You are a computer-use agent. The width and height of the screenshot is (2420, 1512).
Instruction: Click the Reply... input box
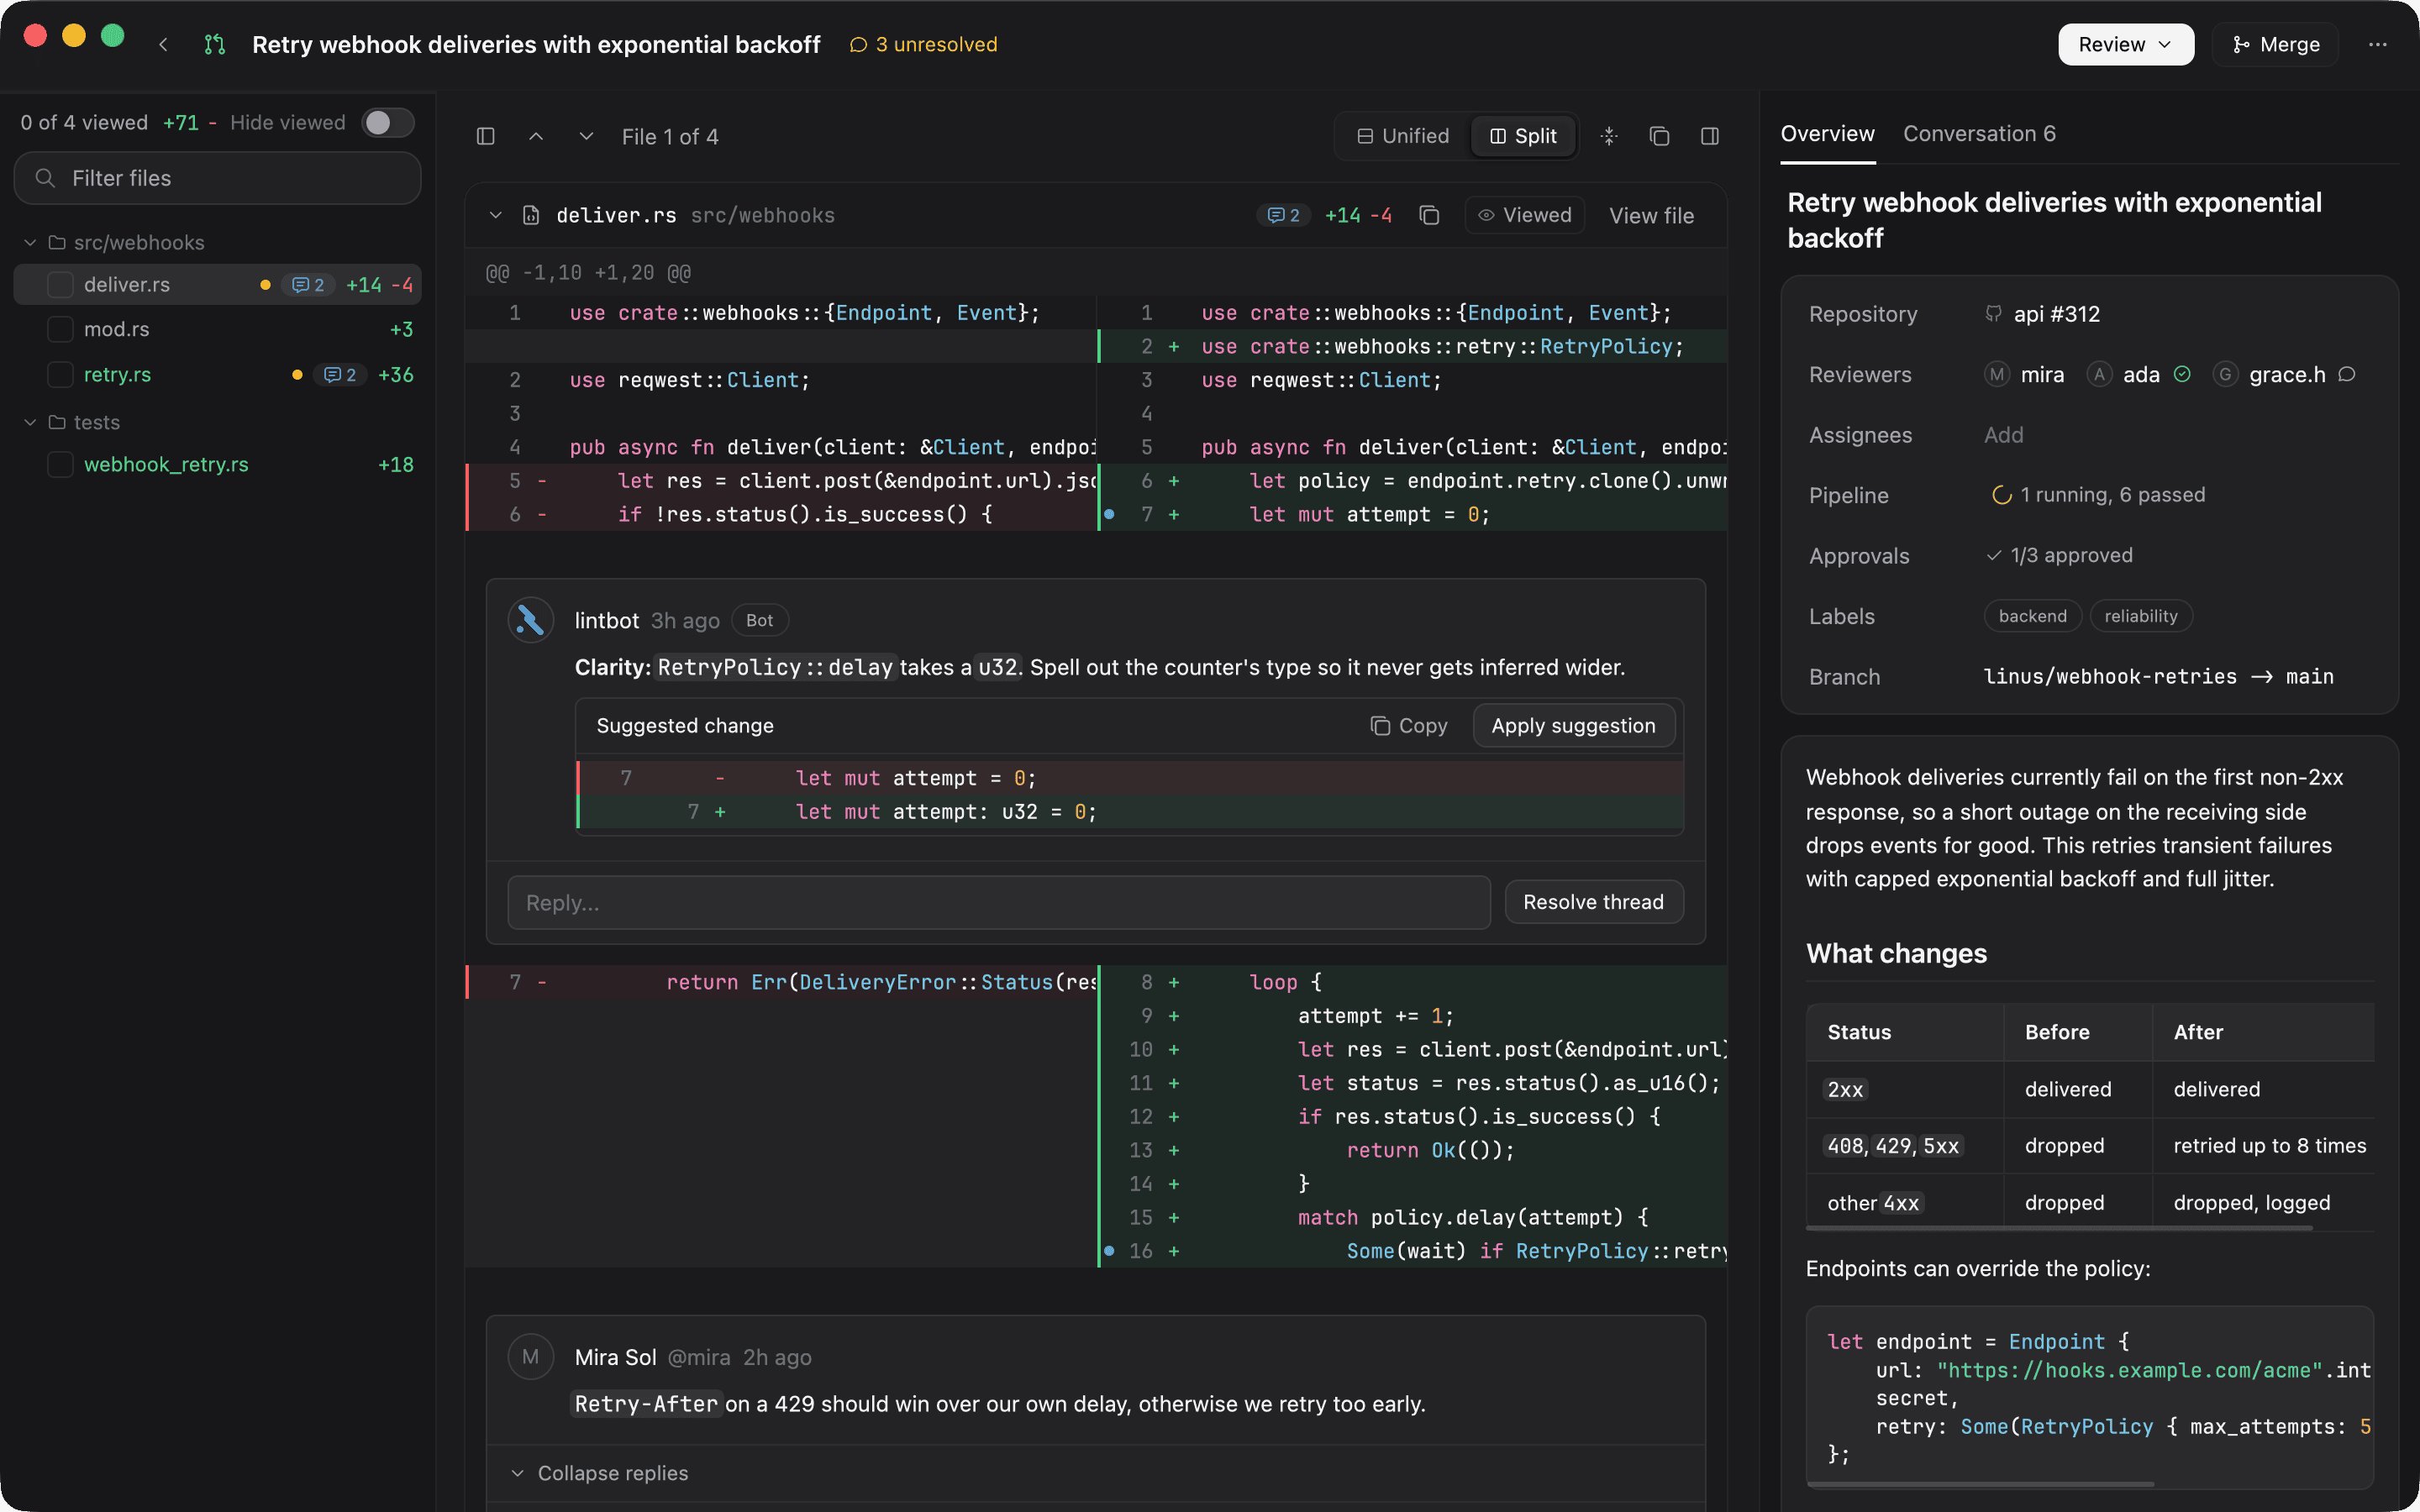click(998, 902)
